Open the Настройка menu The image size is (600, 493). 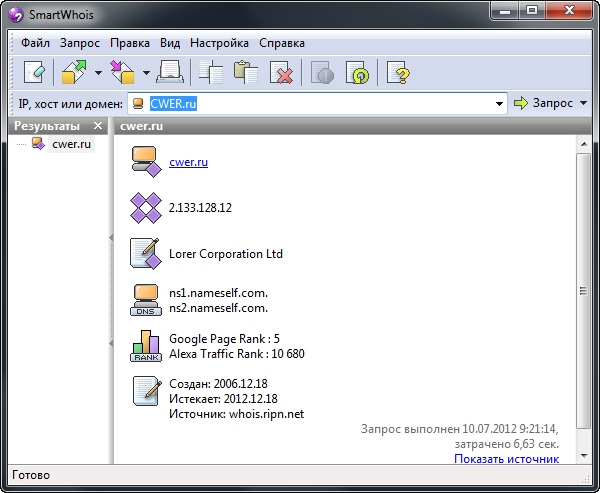pos(219,43)
